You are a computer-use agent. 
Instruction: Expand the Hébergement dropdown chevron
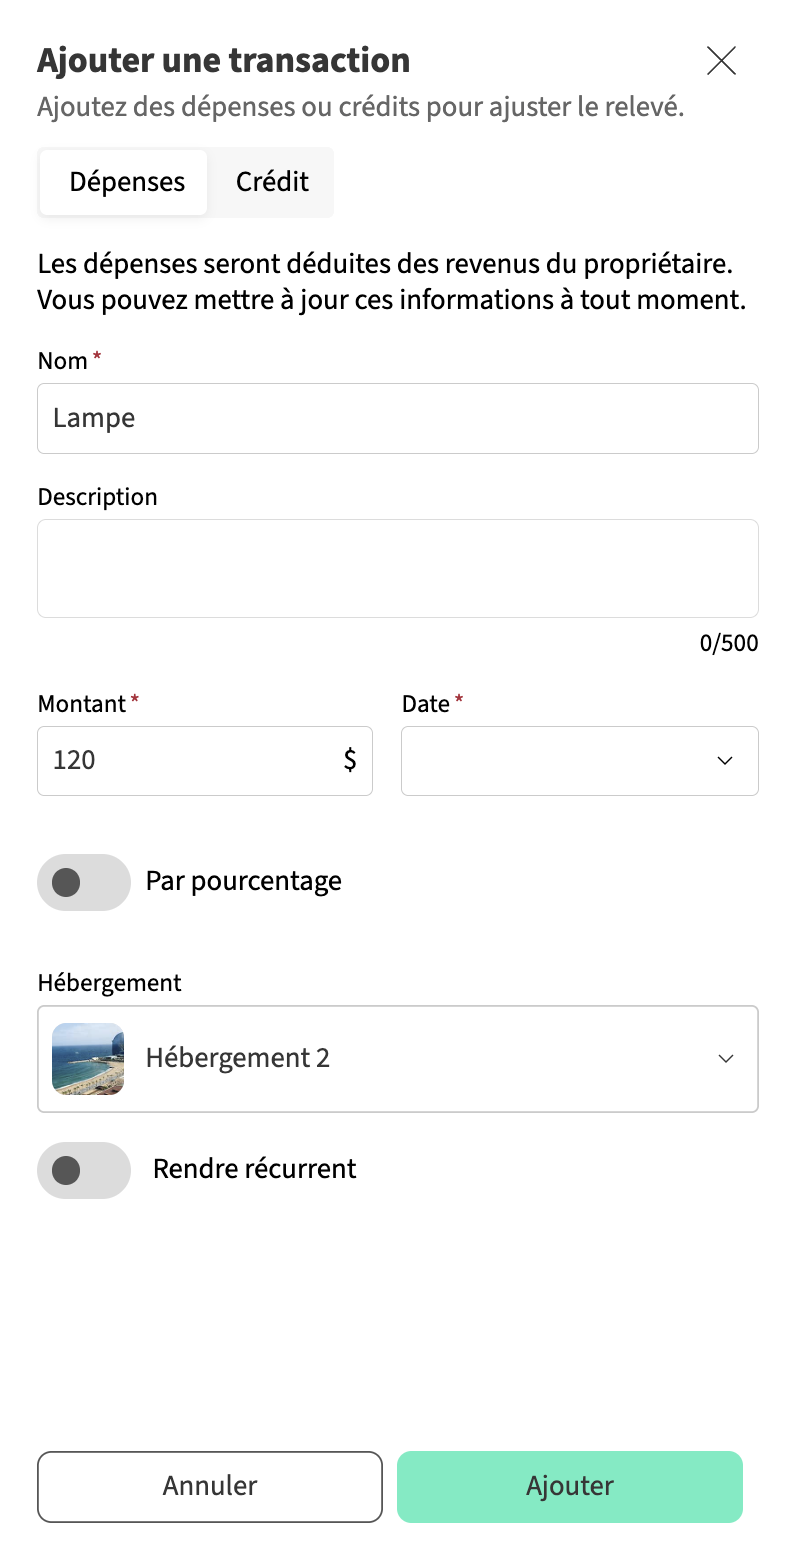click(x=726, y=1058)
